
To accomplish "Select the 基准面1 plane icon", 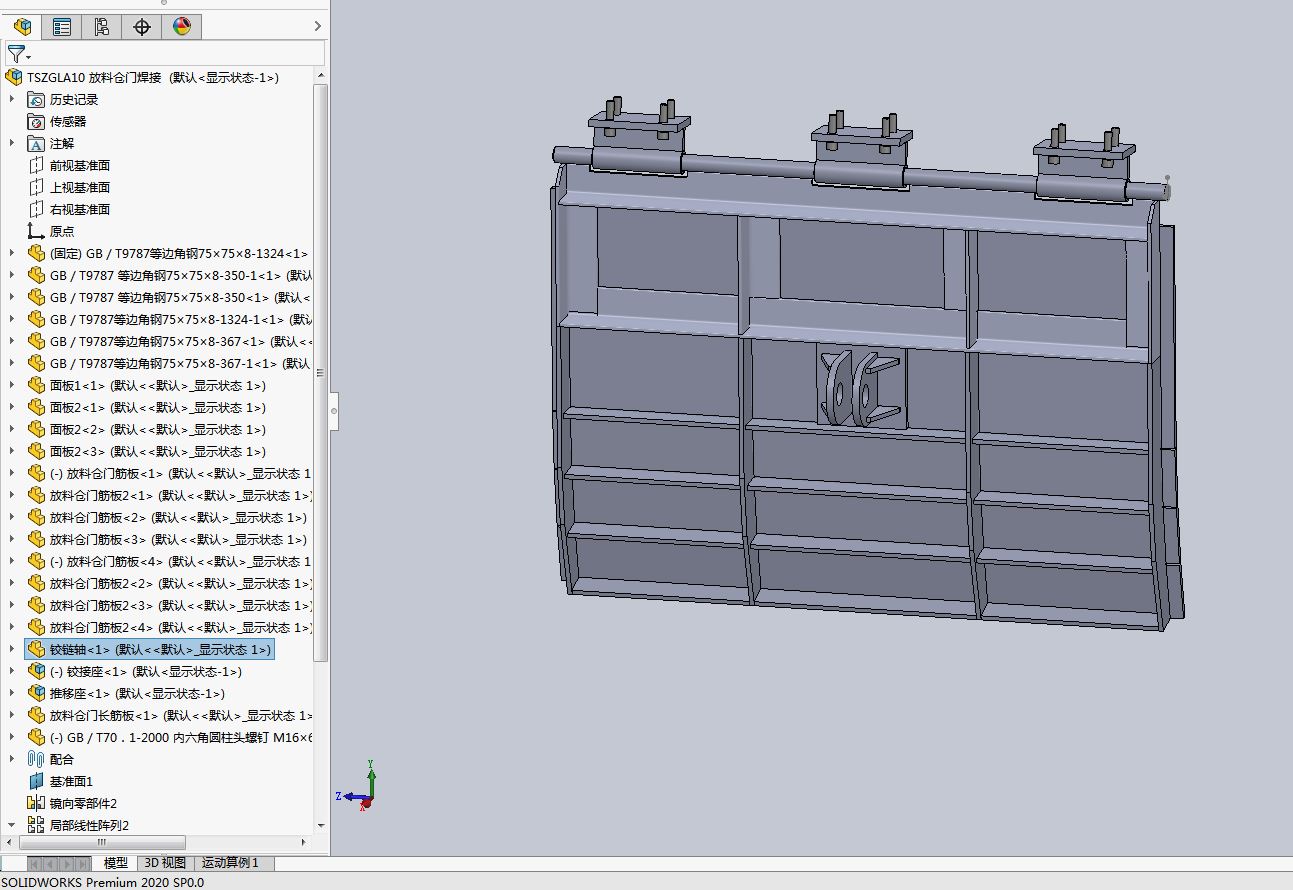I will point(36,781).
